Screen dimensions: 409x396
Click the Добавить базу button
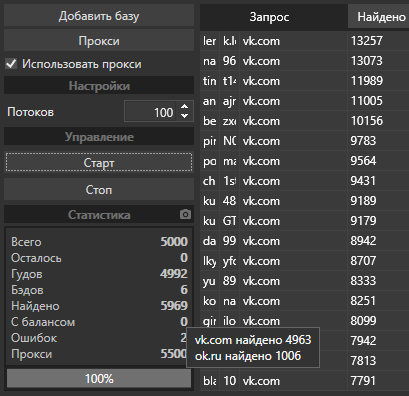(99, 16)
